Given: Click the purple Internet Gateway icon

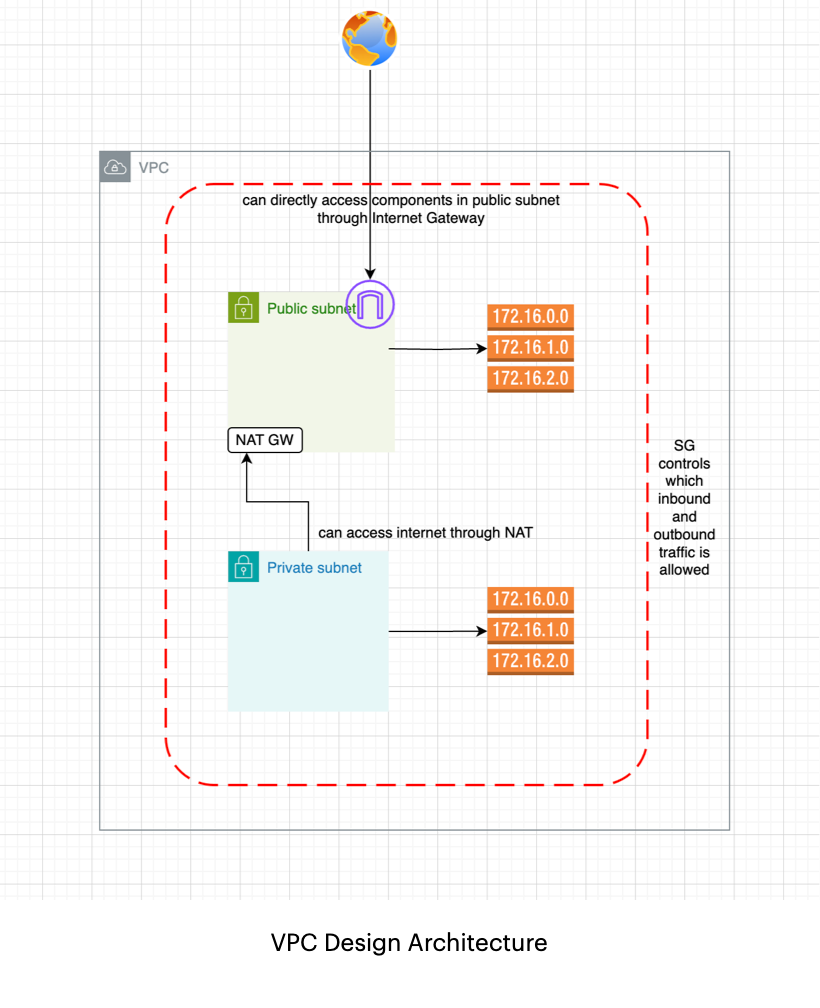Looking at the screenshot, I should [x=370, y=305].
